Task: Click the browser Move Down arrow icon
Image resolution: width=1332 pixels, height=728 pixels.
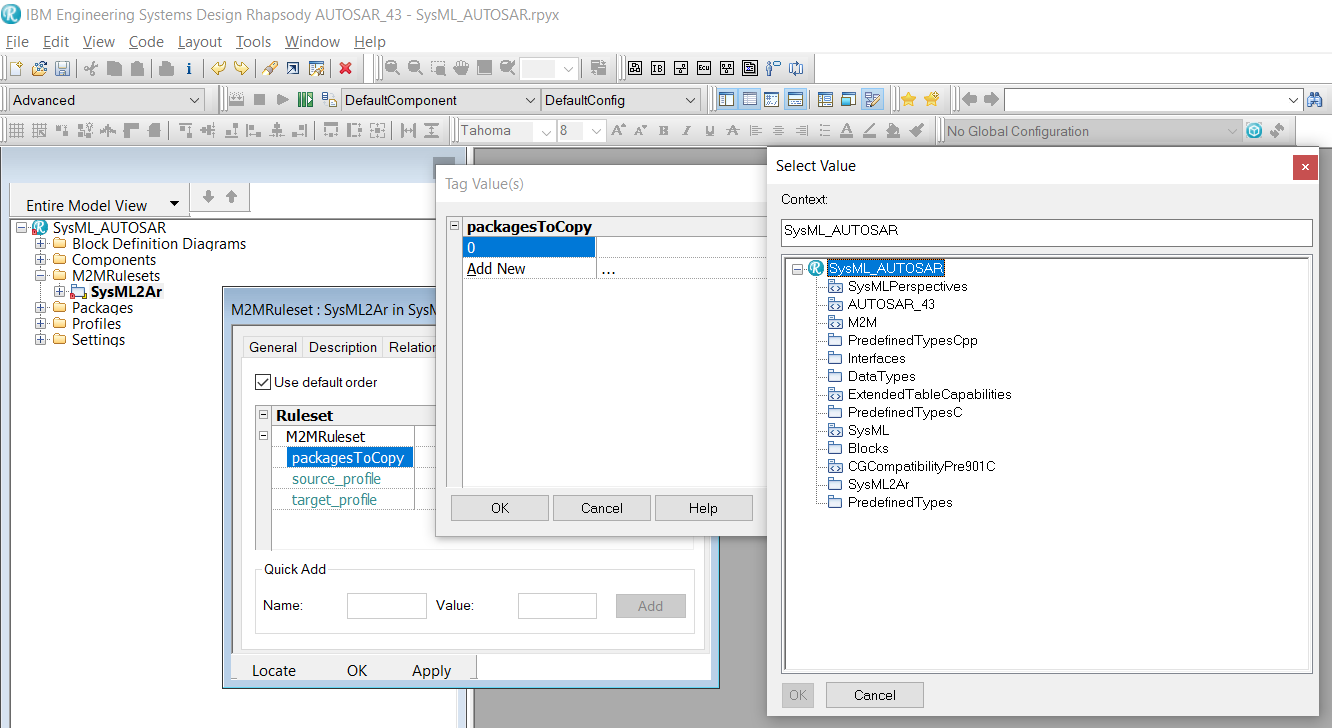Action: coord(208,197)
